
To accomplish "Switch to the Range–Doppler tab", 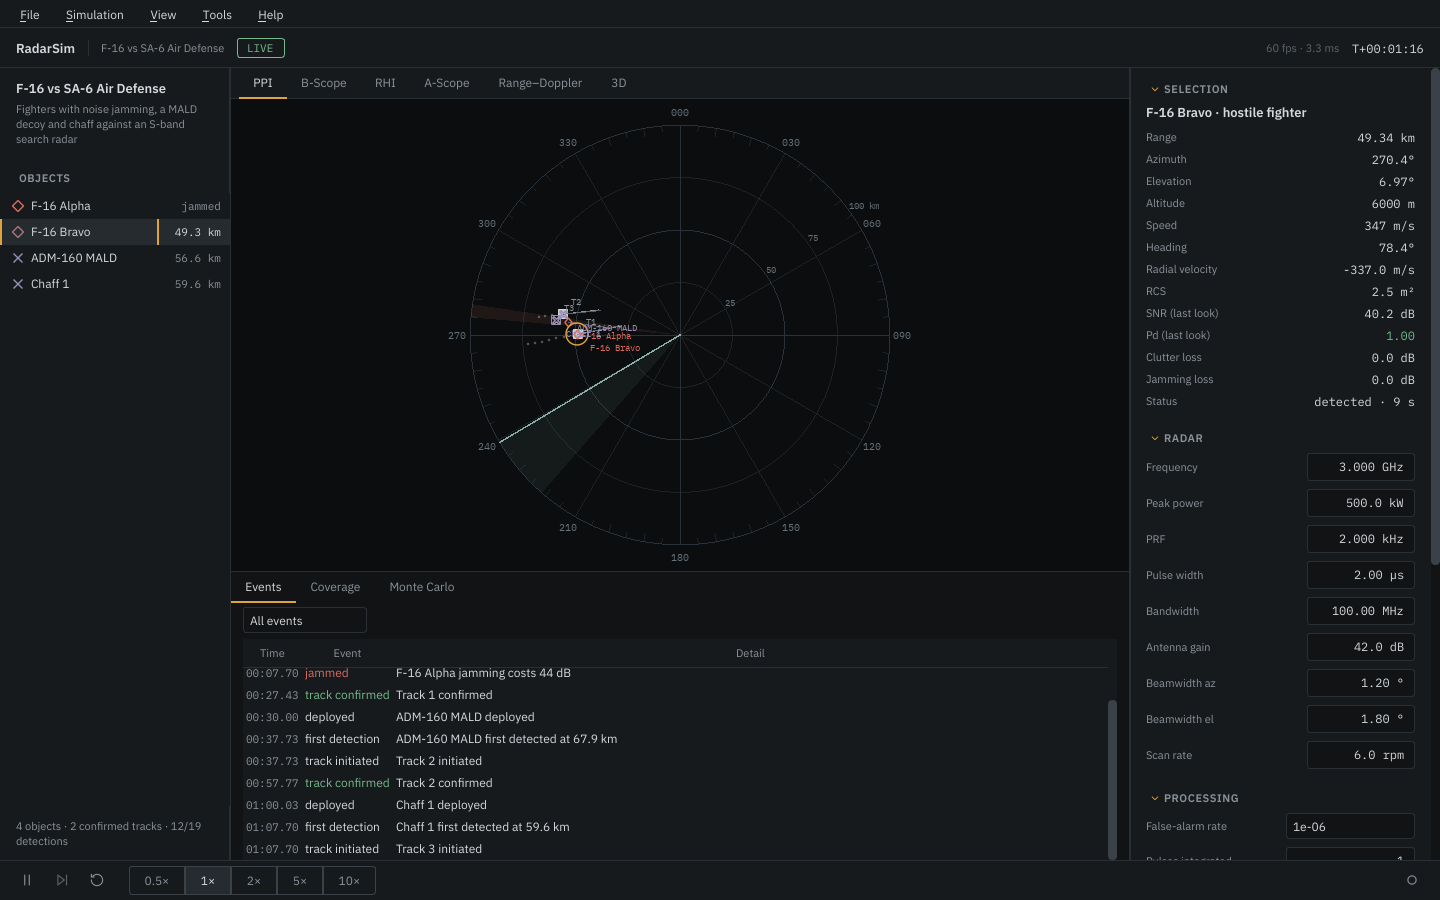I will 540,83.
